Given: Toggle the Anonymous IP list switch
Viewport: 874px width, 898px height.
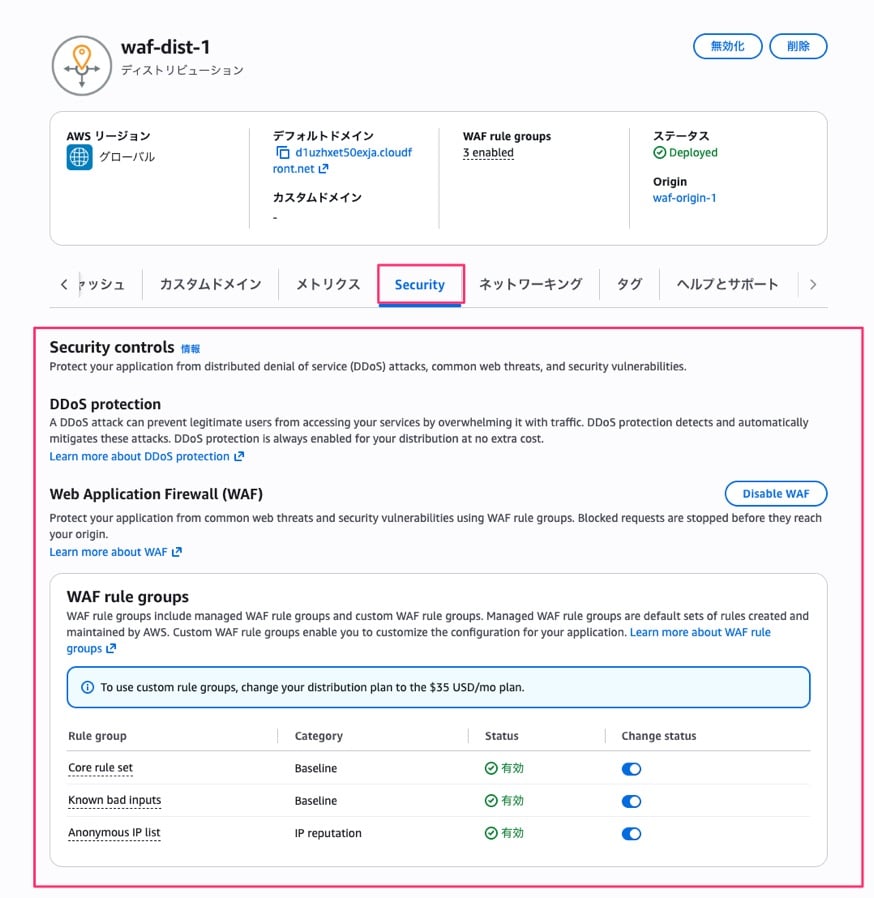Looking at the screenshot, I should pos(631,834).
